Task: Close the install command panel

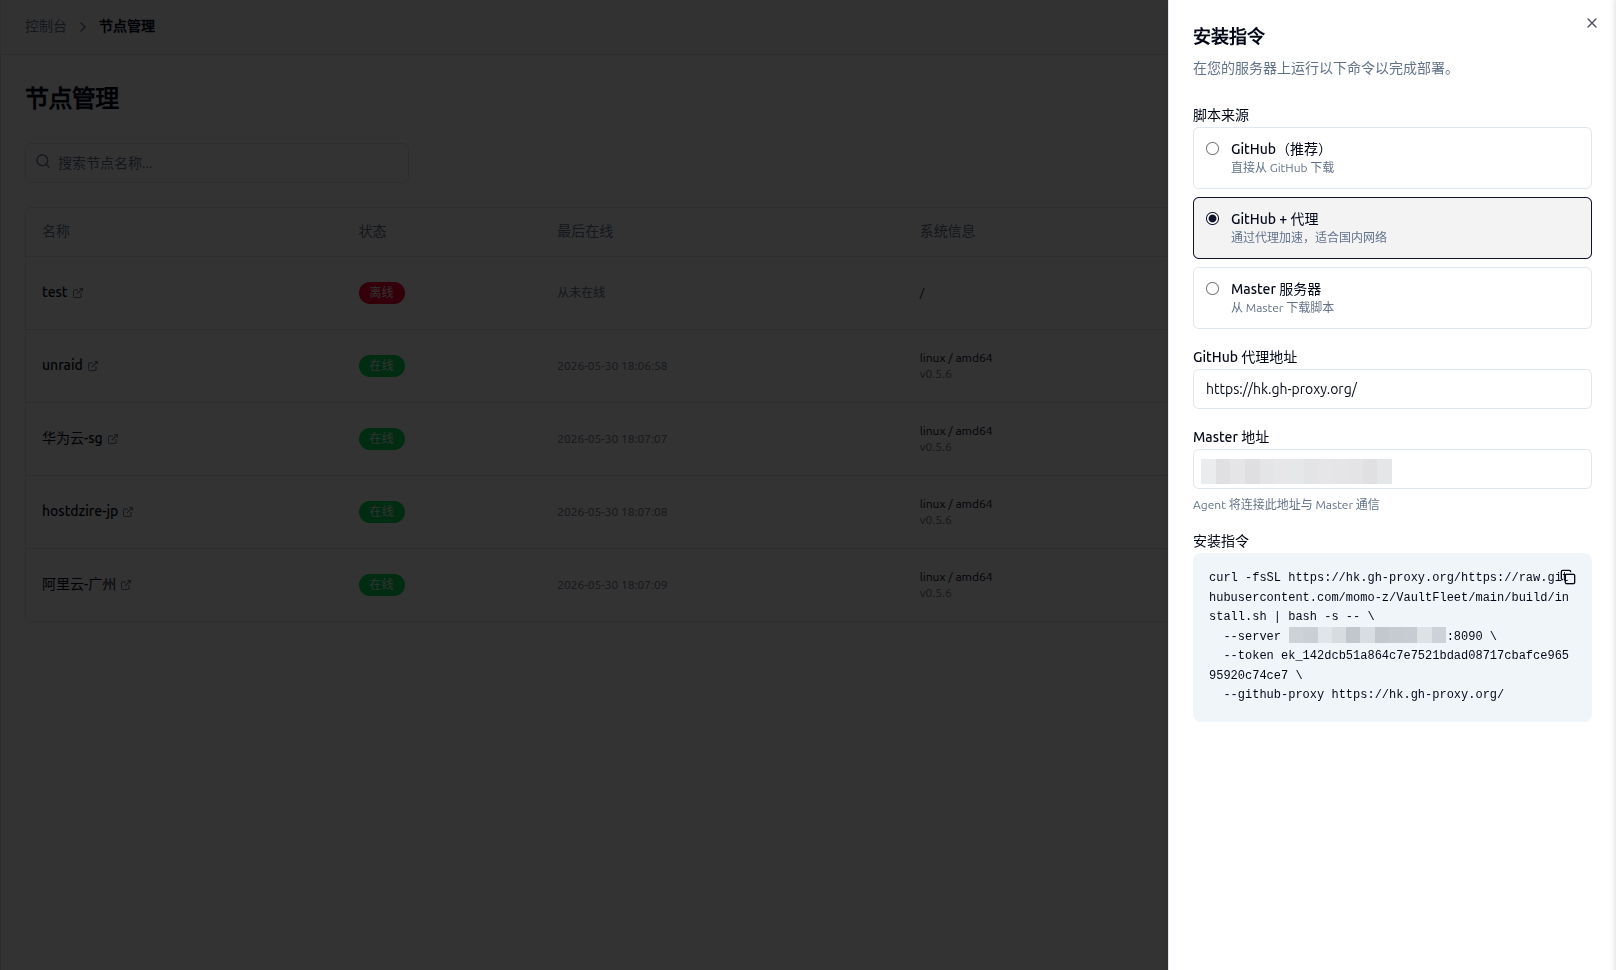Action: click(1592, 23)
